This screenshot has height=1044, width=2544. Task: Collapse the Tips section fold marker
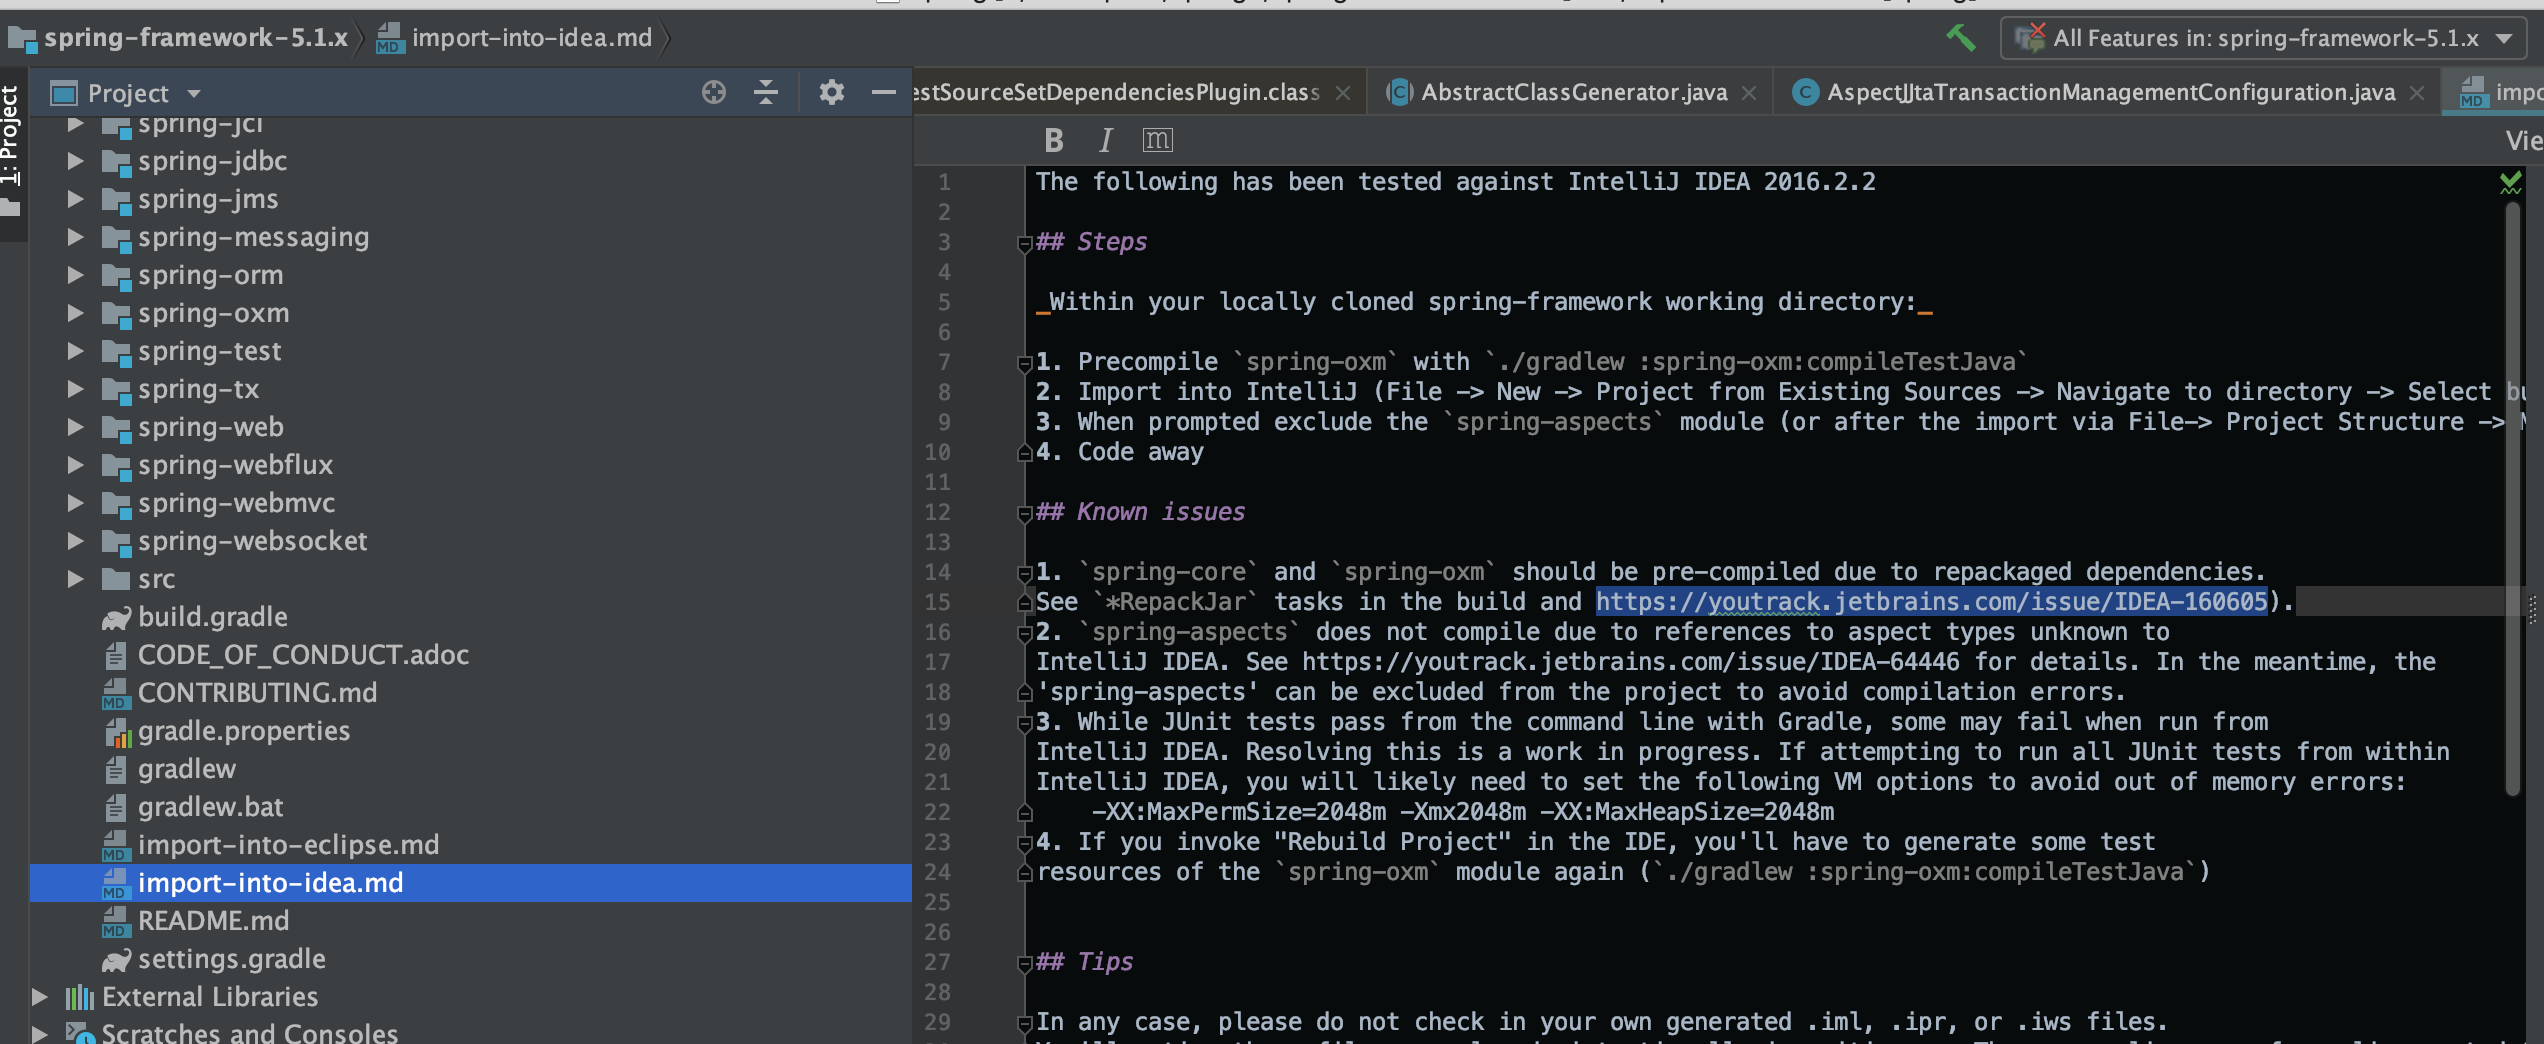point(1024,963)
